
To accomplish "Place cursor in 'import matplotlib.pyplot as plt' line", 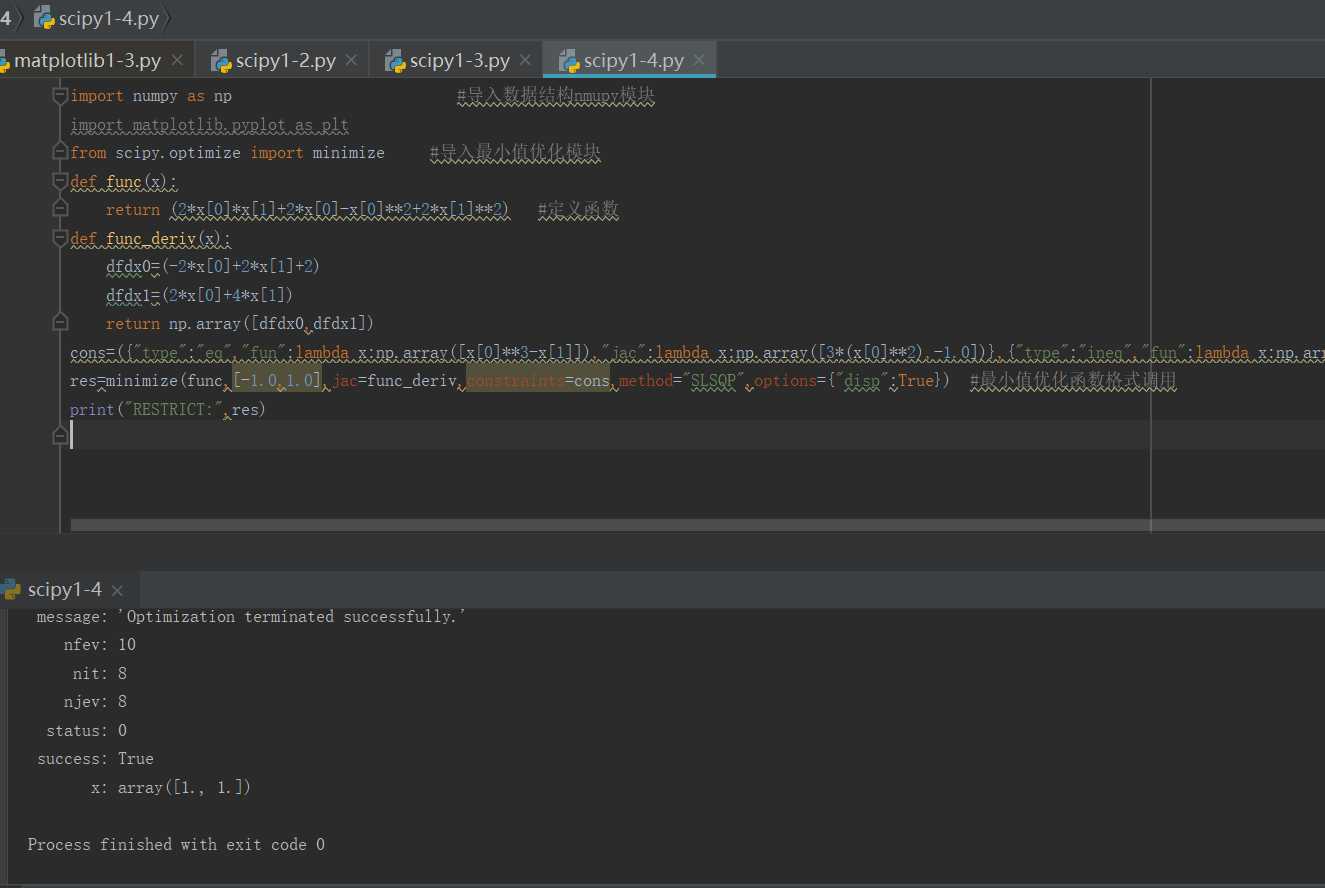I will pos(209,125).
